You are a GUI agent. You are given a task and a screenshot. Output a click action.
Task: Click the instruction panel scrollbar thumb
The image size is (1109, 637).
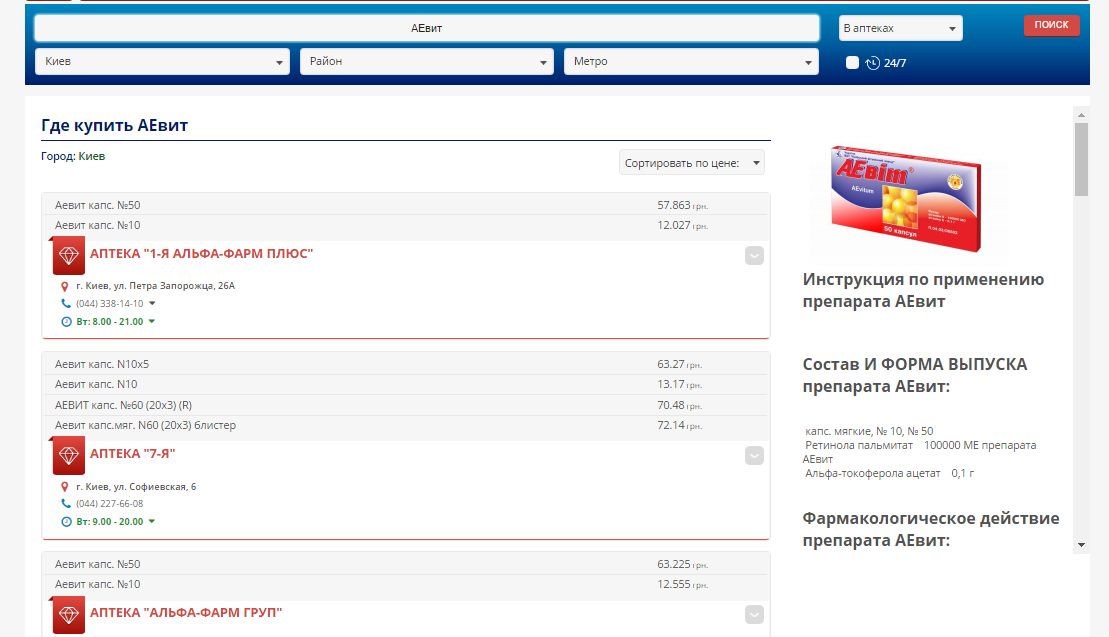click(1081, 159)
